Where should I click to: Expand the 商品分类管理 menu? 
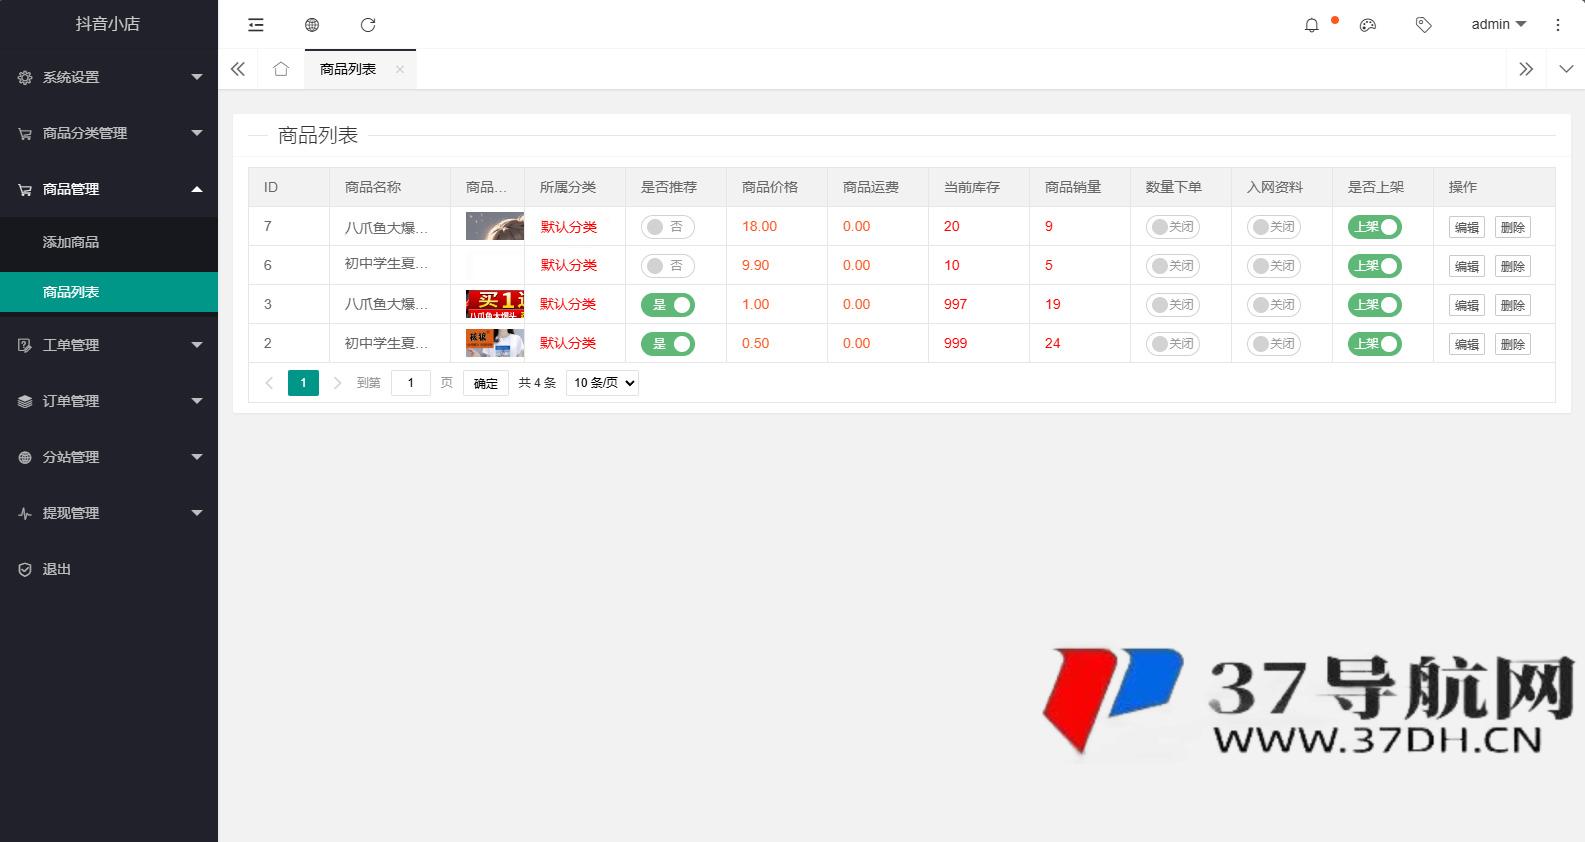click(x=109, y=133)
